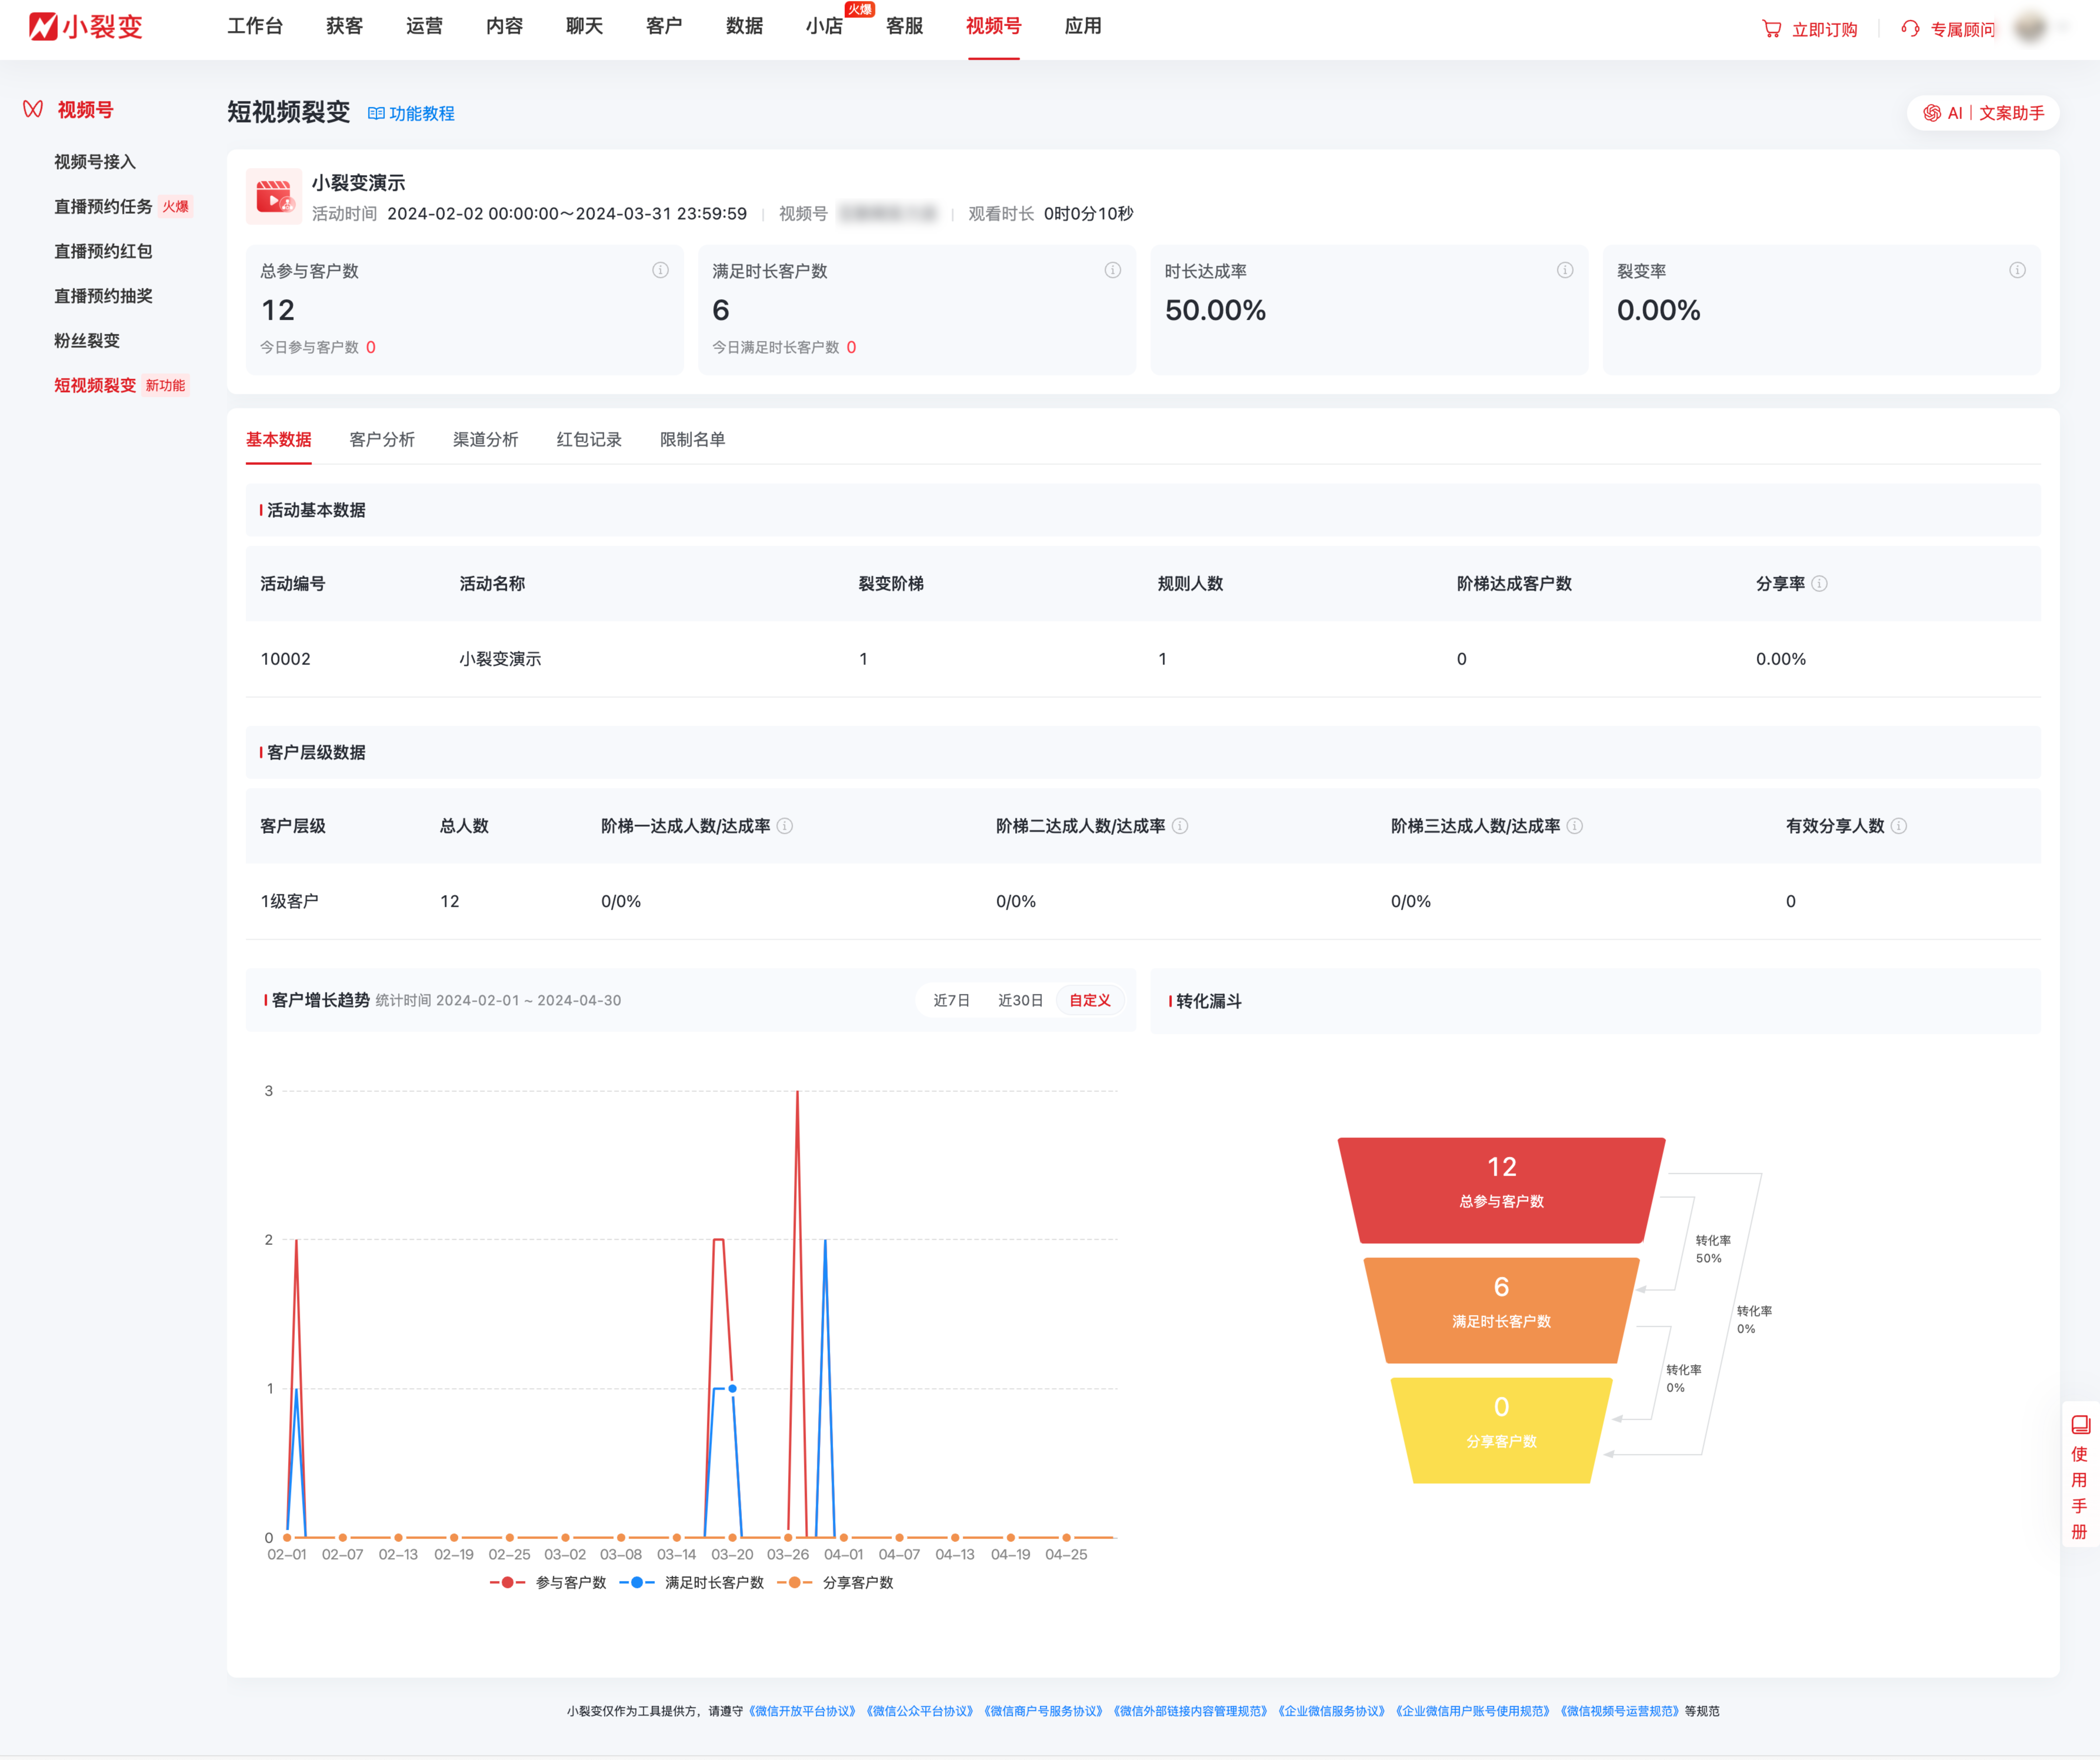This screenshot has height=1760, width=2100.
Task: Open 《微信公众平台协议》 footer link
Action: (x=920, y=1711)
